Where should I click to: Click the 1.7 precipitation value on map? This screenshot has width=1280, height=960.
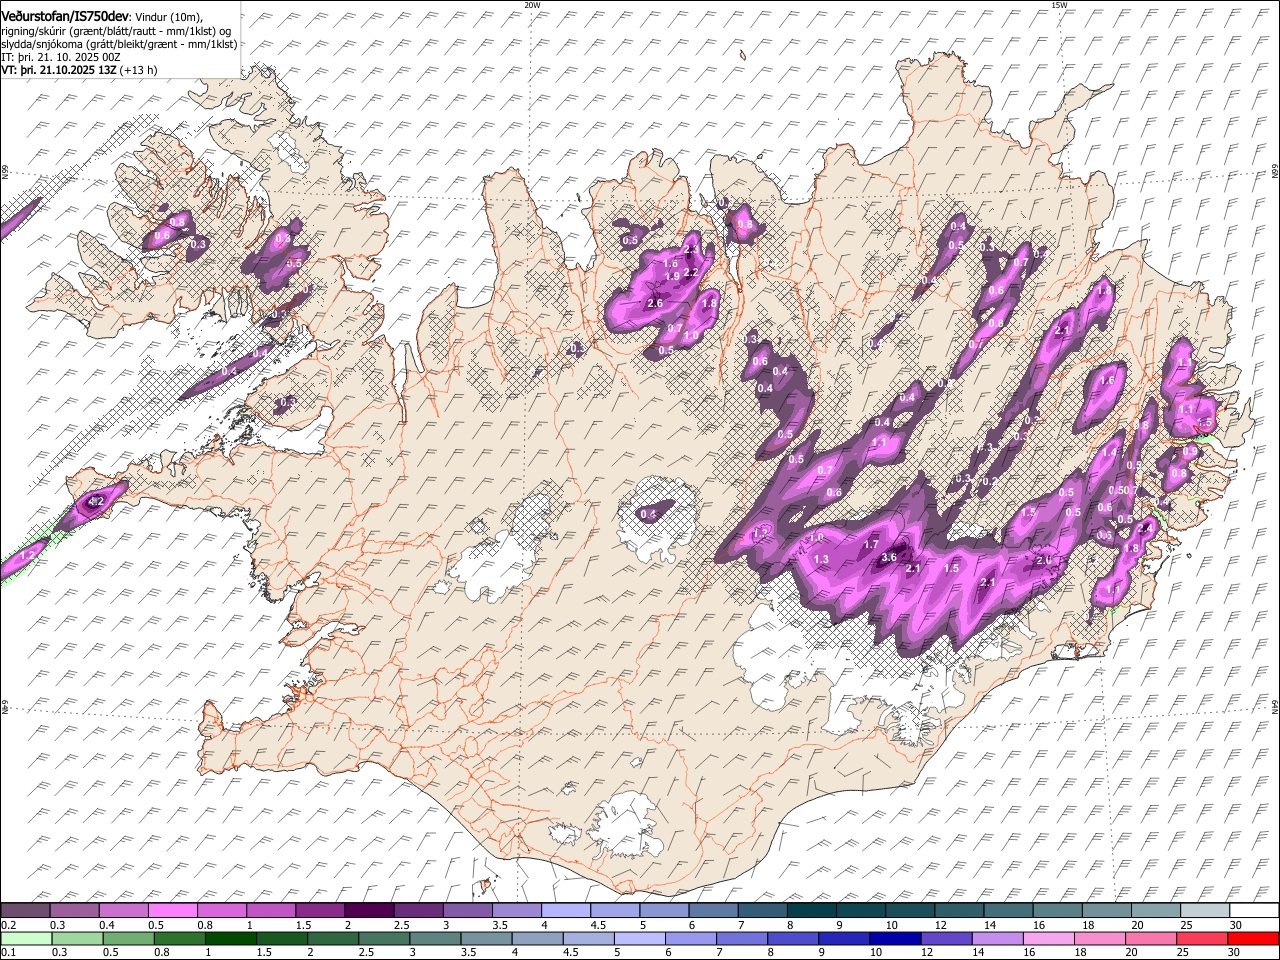[x=870, y=545]
